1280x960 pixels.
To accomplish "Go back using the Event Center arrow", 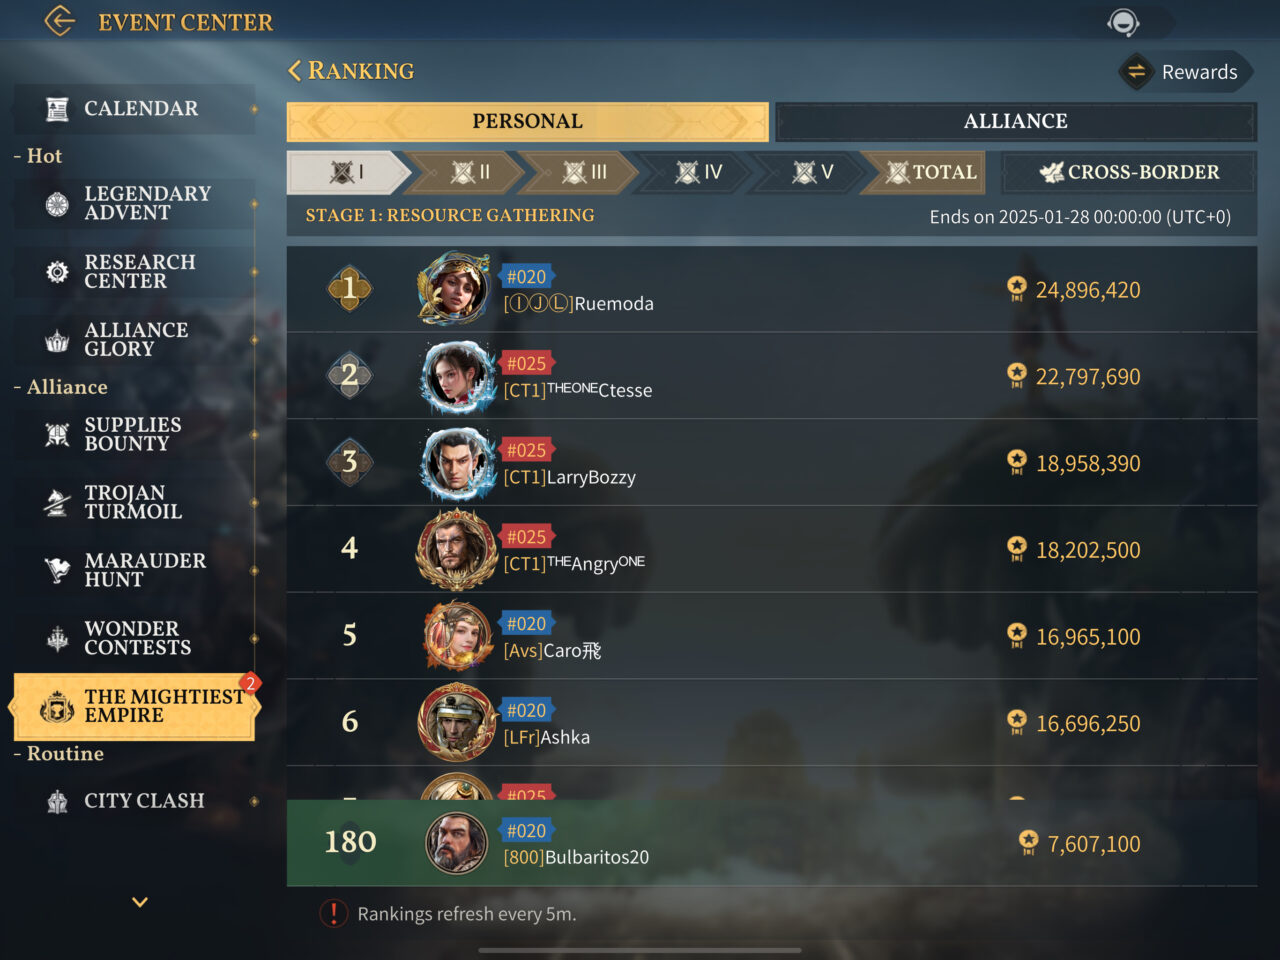I will [x=60, y=21].
